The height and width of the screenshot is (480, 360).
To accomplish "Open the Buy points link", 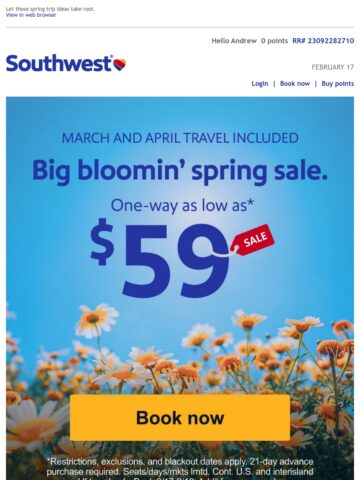I will pos(337,84).
